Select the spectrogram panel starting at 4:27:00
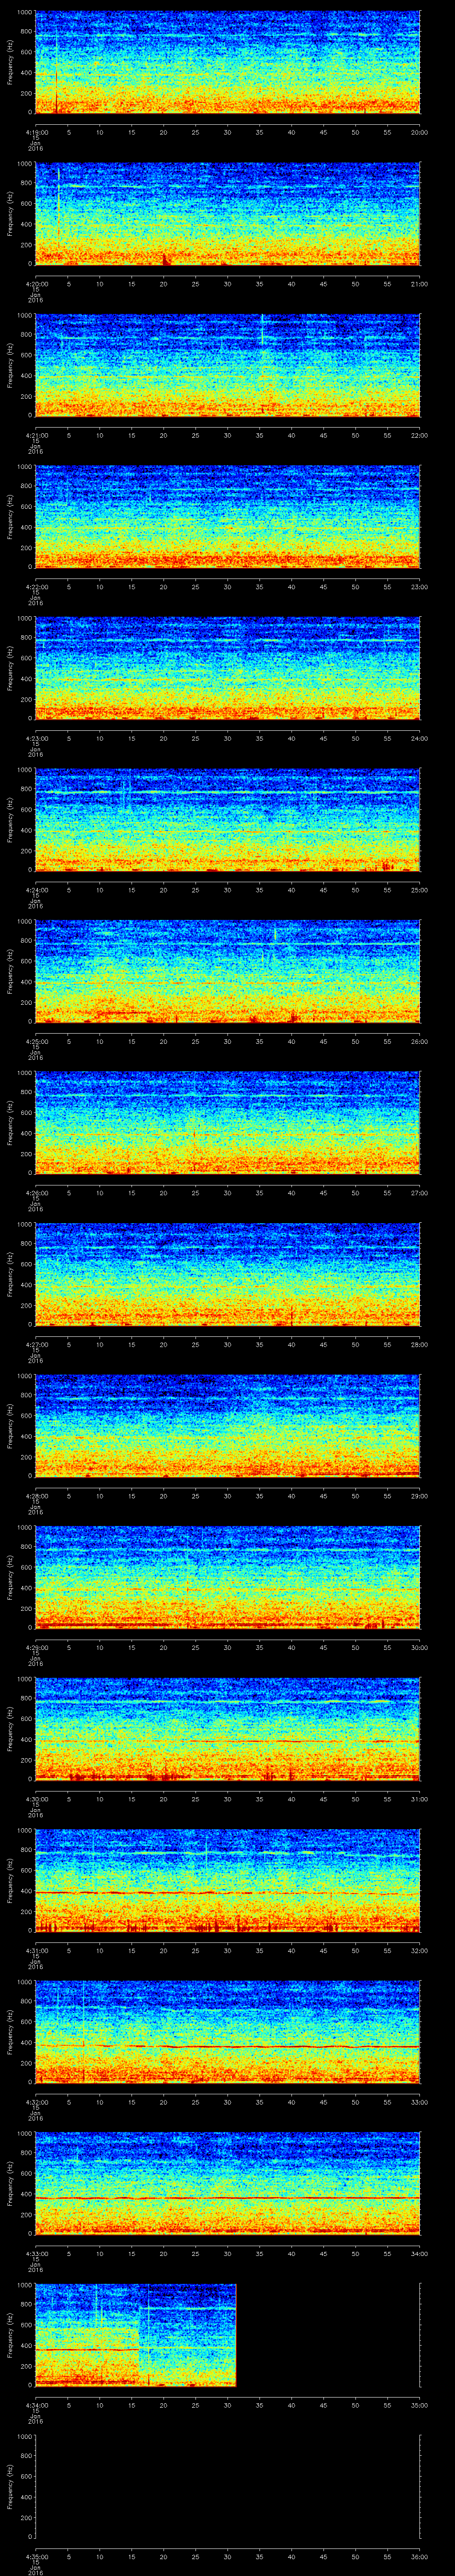 [227, 1274]
